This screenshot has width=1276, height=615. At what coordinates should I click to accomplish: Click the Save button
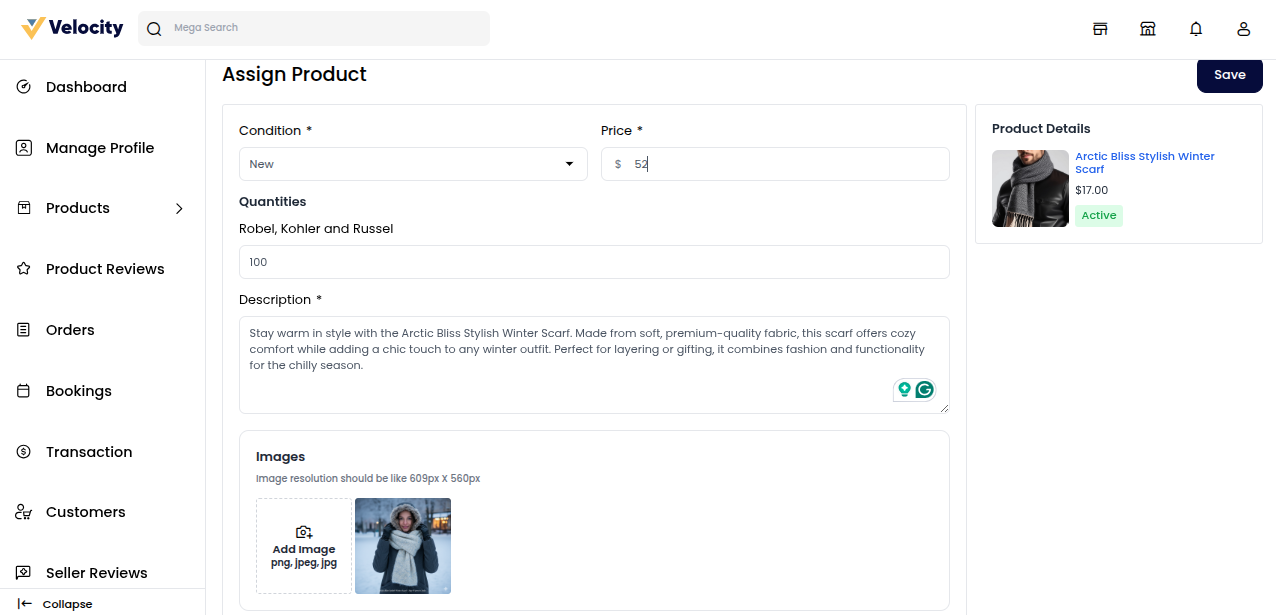[1229, 75]
